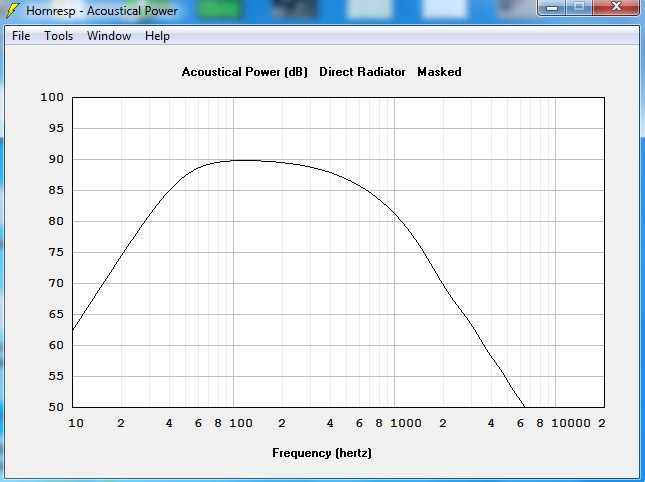Click the 100 dB y-axis value
This screenshot has height=482, width=645.
52,97
